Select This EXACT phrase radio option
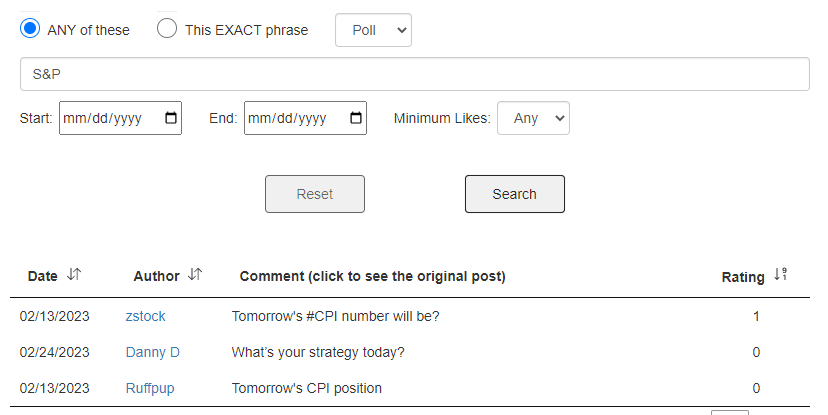This screenshot has width=828, height=415. pyautogui.click(x=167, y=29)
